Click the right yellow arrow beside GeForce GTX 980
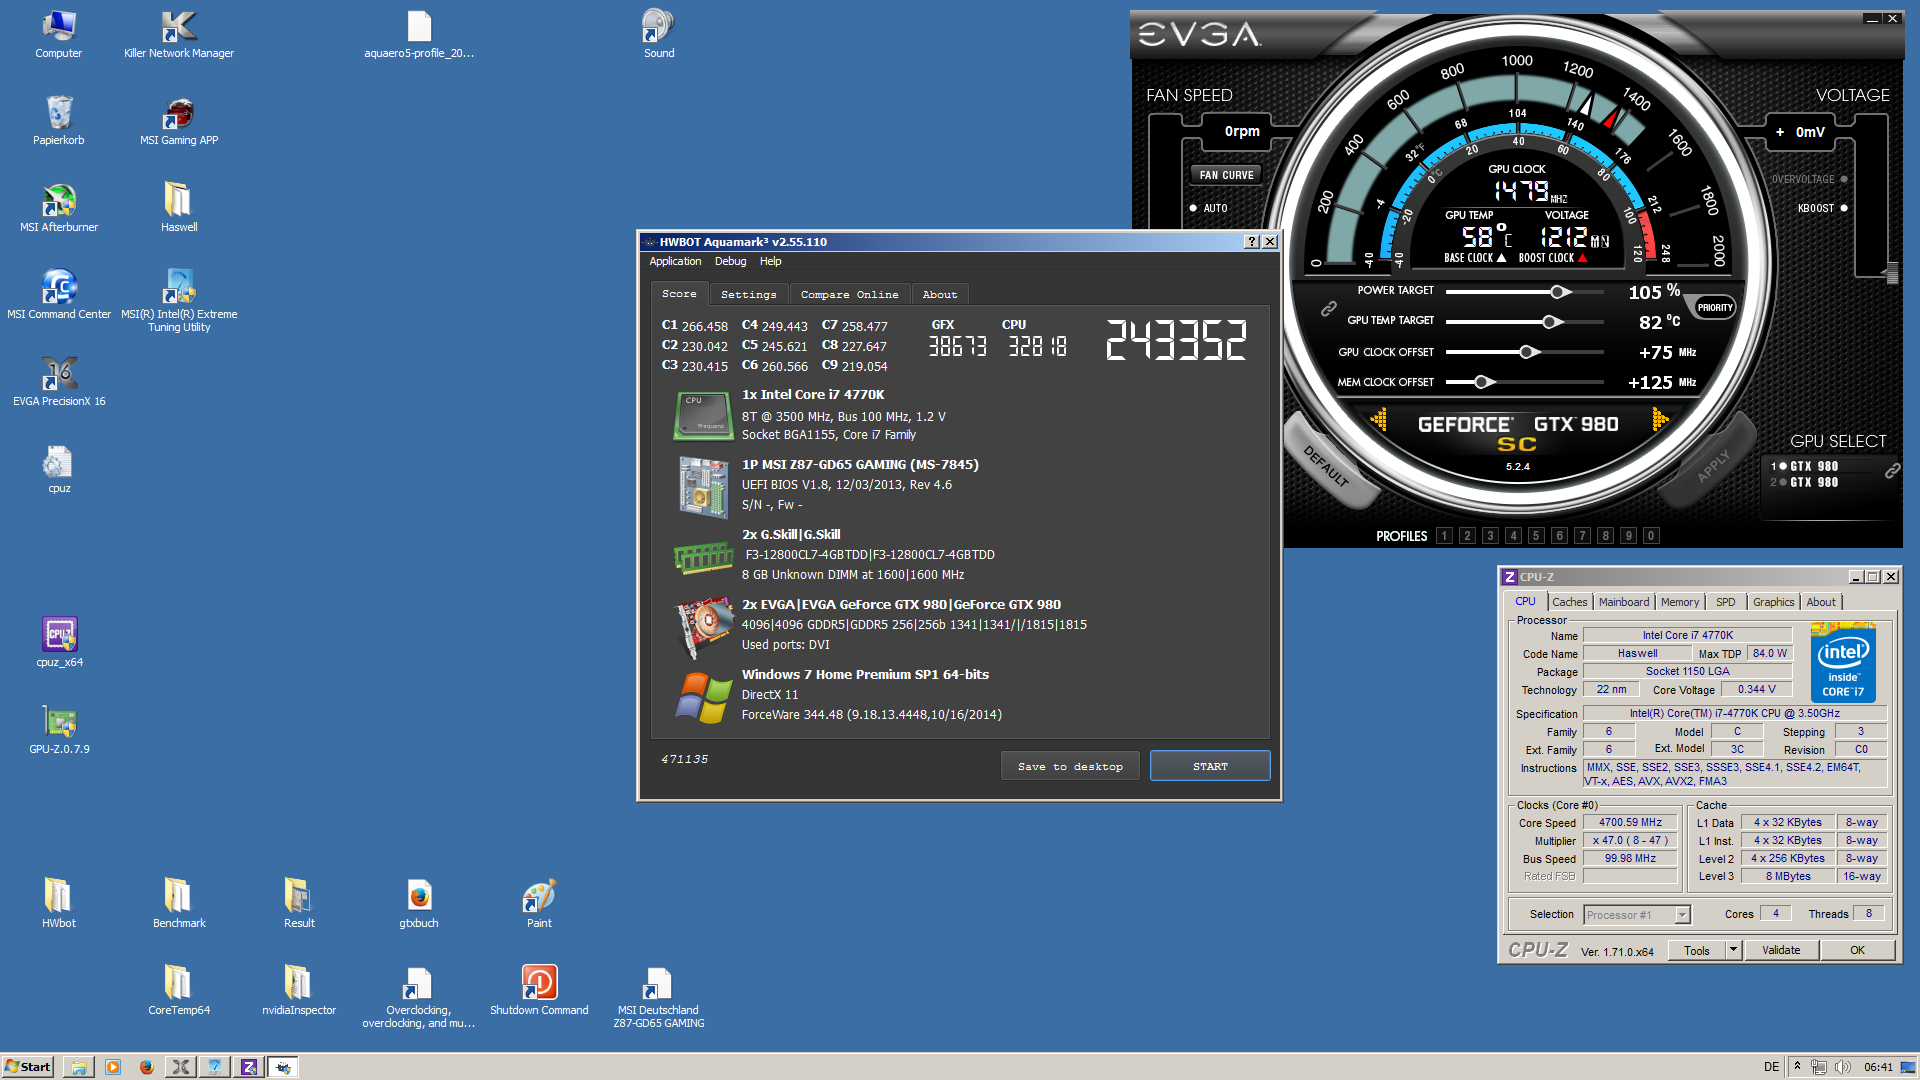This screenshot has height=1080, width=1920. pos(1659,420)
